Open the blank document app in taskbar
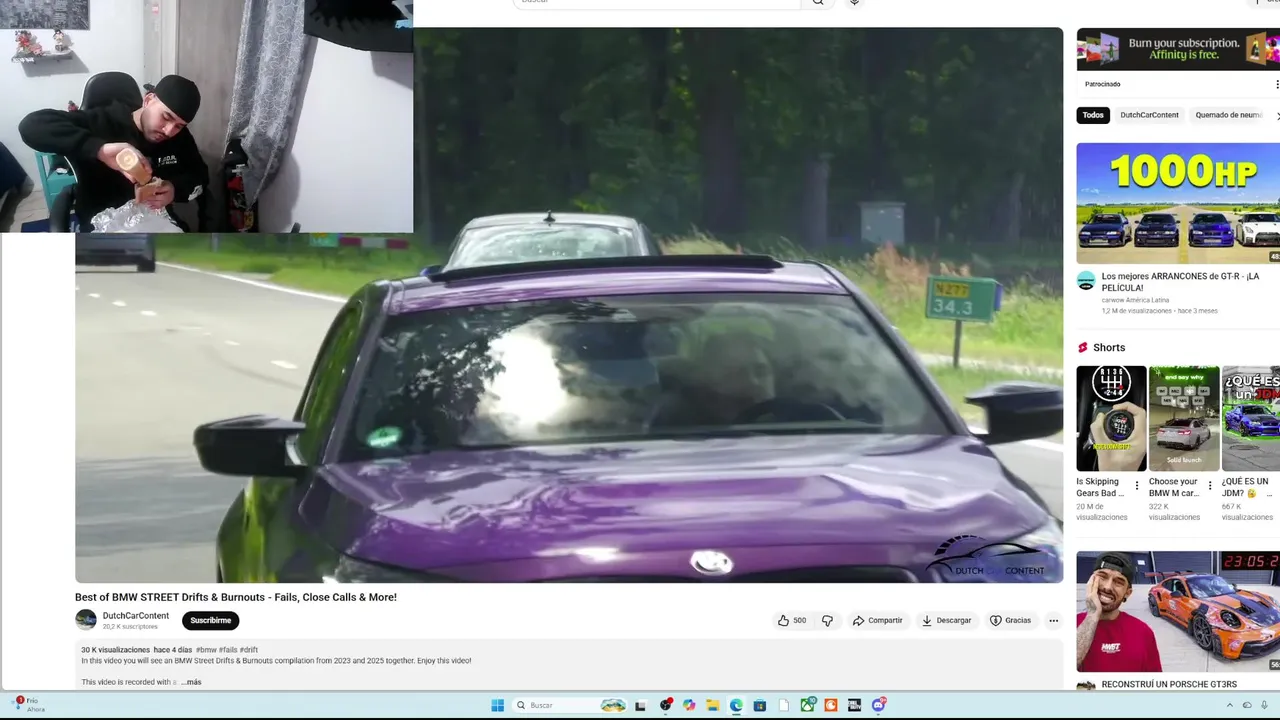The image size is (1280, 720). pos(784,705)
